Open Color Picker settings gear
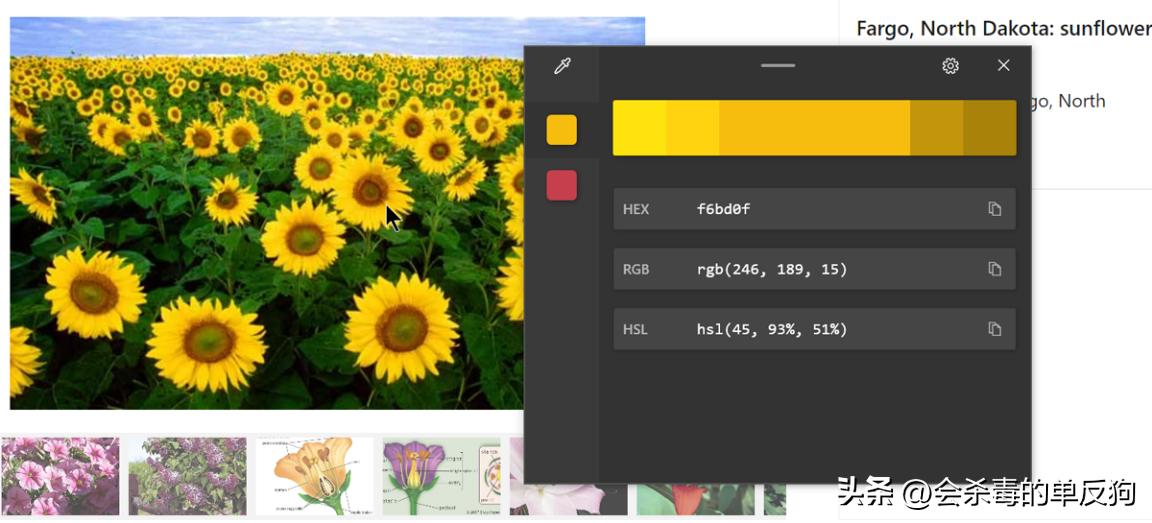Image resolution: width=1152 pixels, height=523 pixels. 950,66
